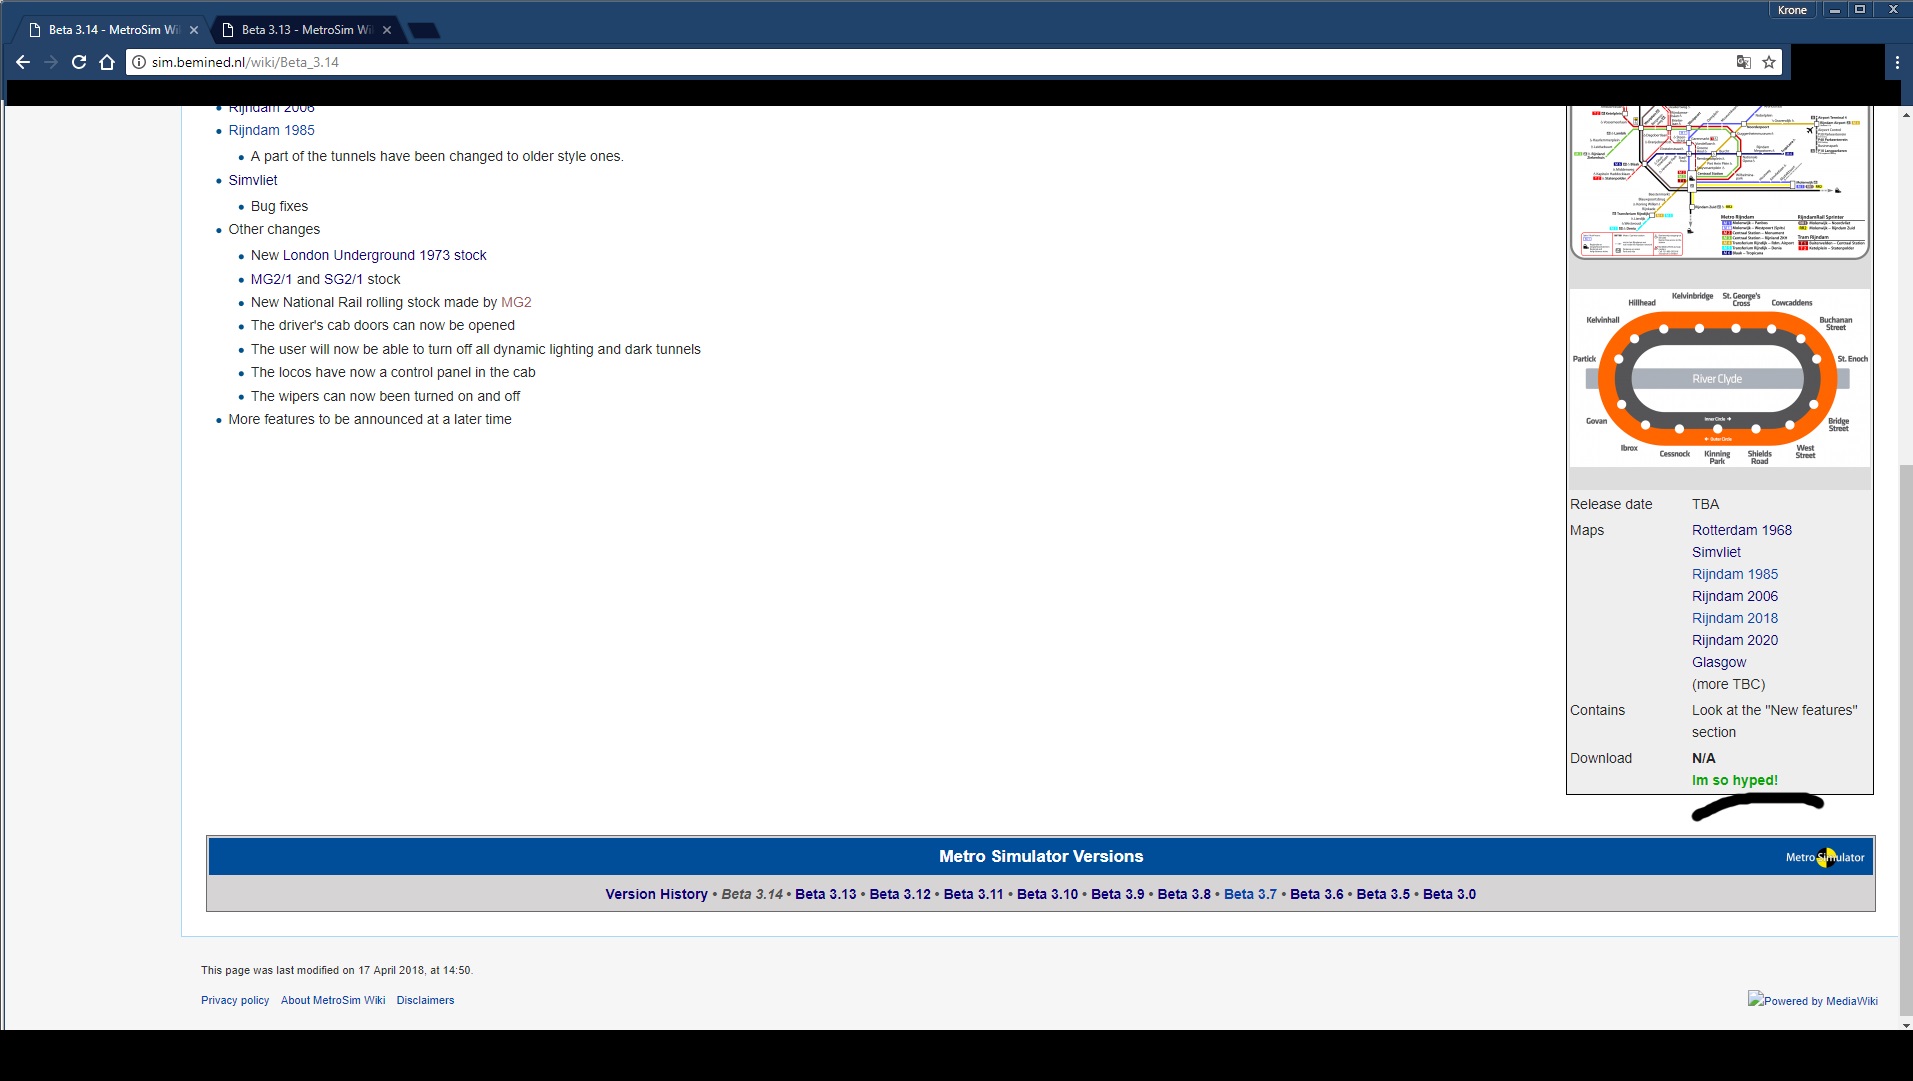Open the Version History link
Screen dimensions: 1913x1081
pyautogui.click(x=656, y=894)
